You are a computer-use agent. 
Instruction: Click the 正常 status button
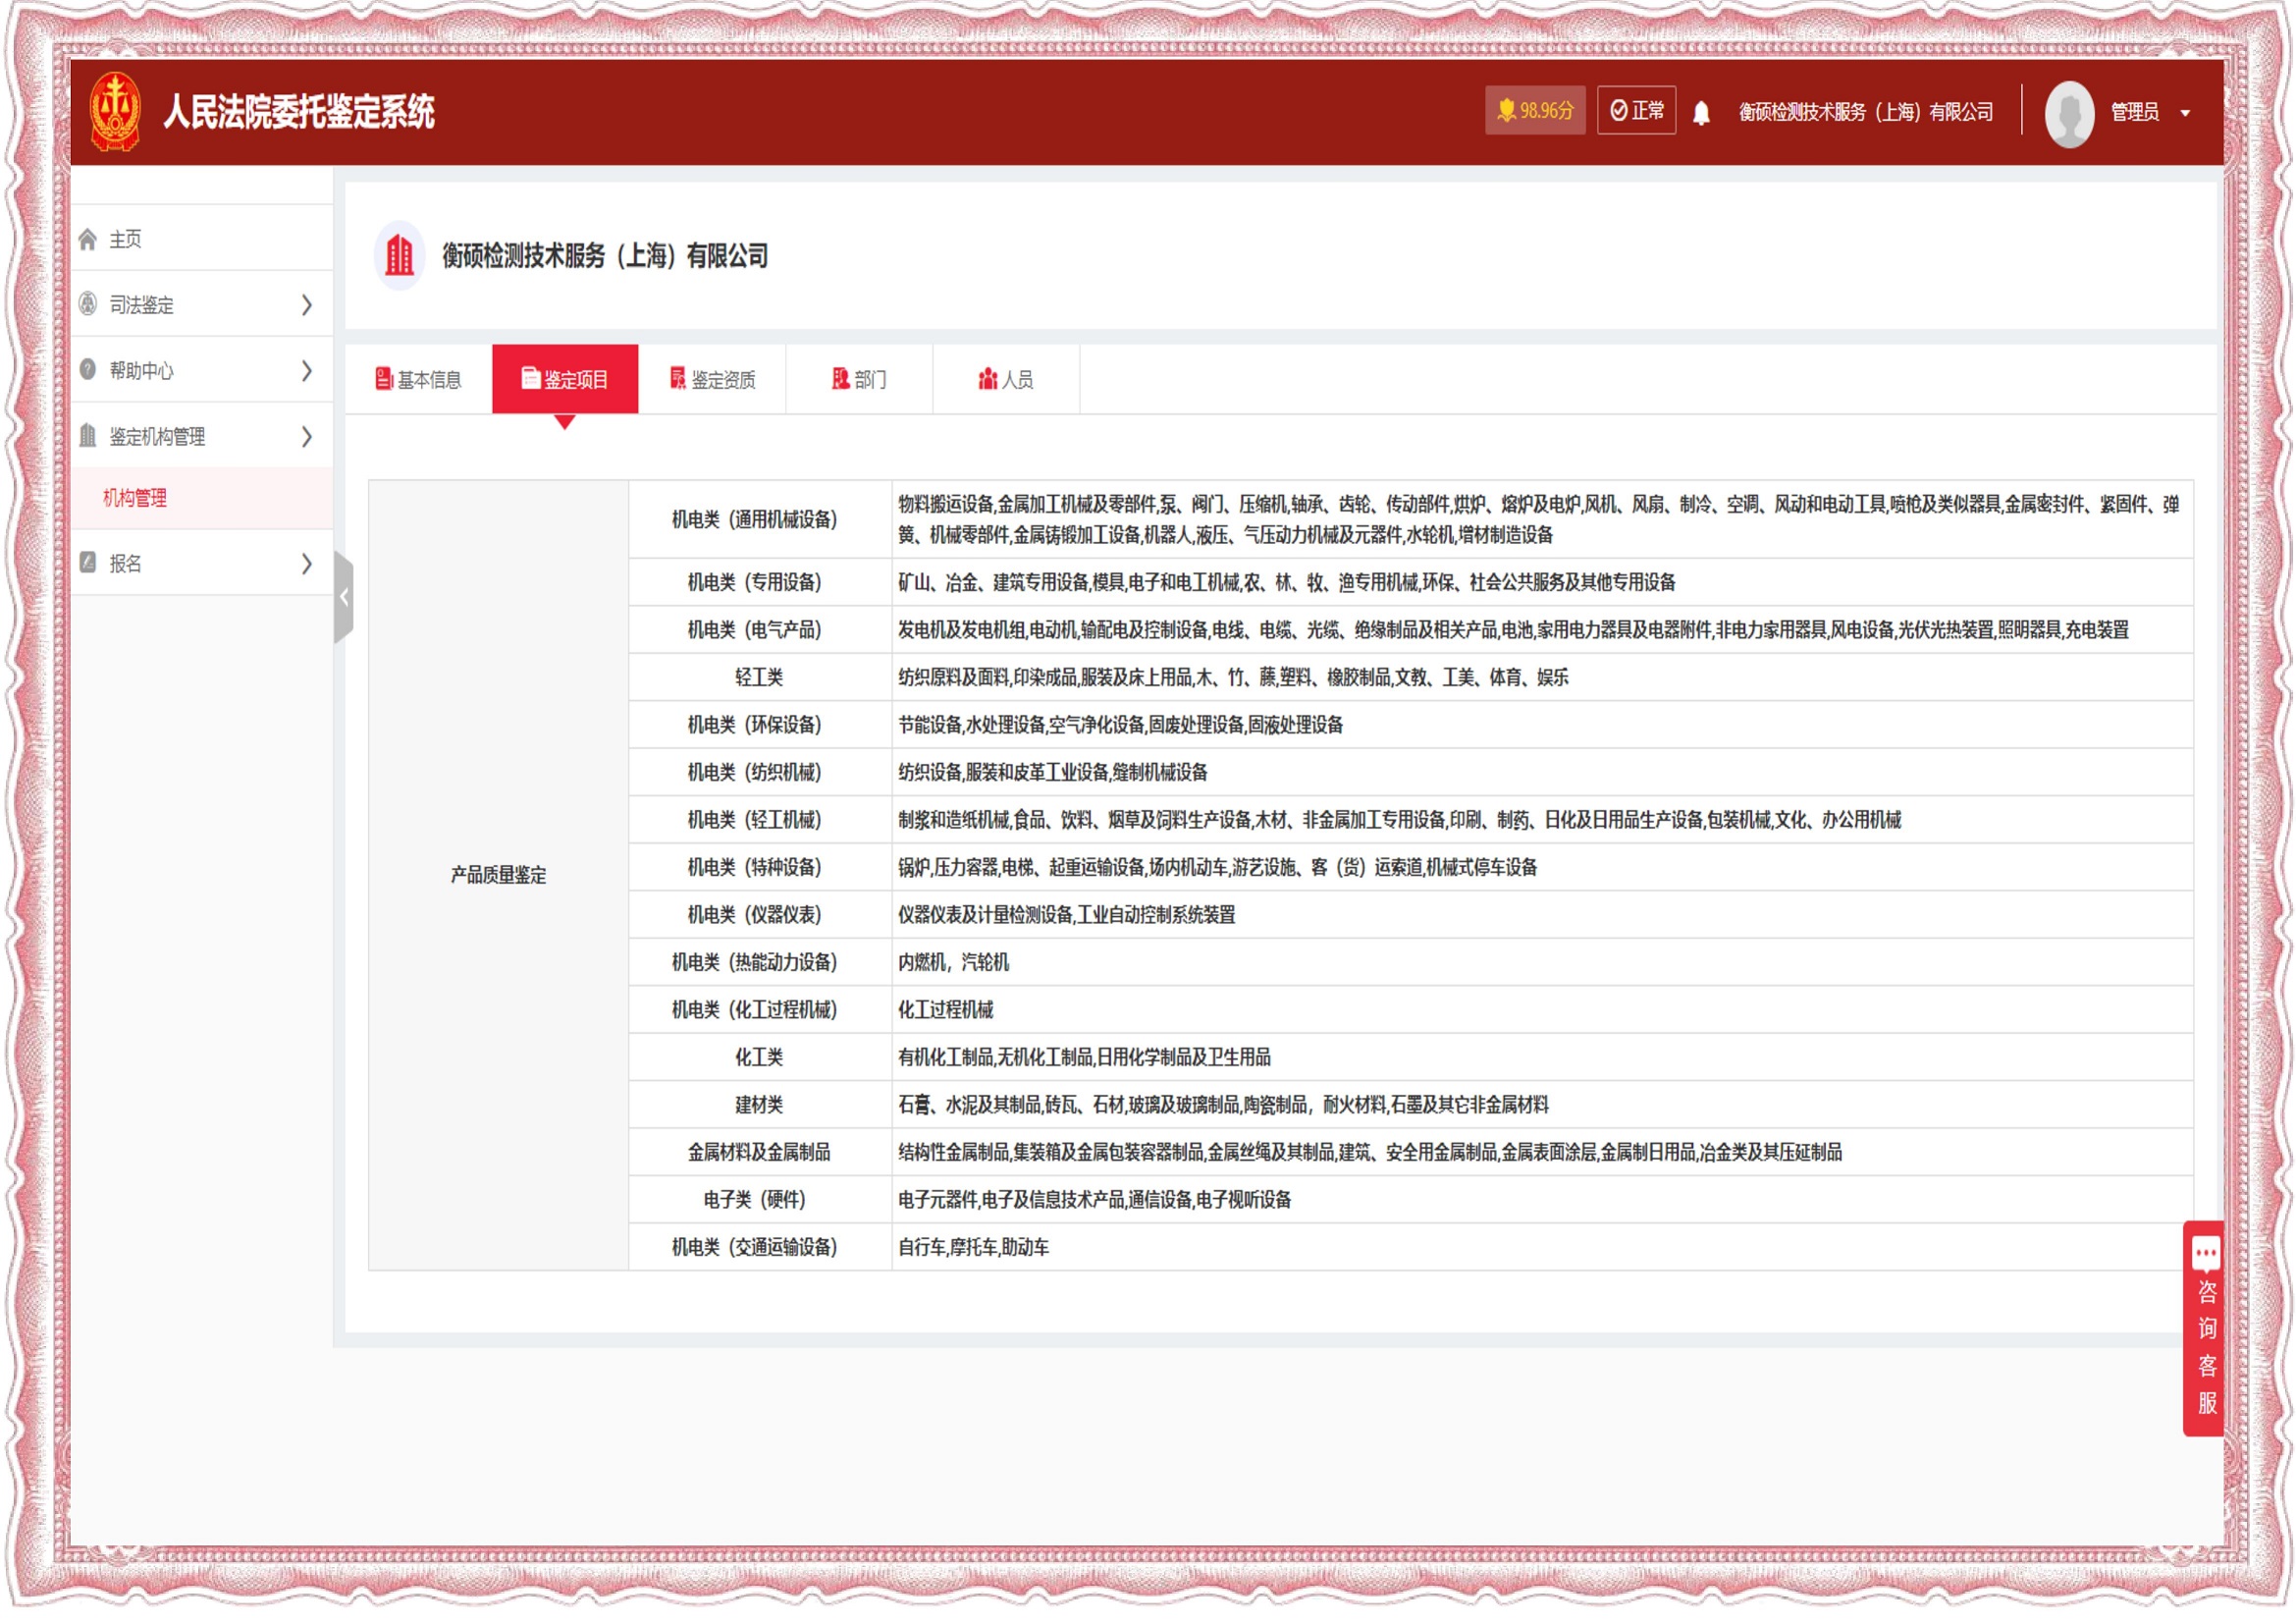[x=1636, y=111]
